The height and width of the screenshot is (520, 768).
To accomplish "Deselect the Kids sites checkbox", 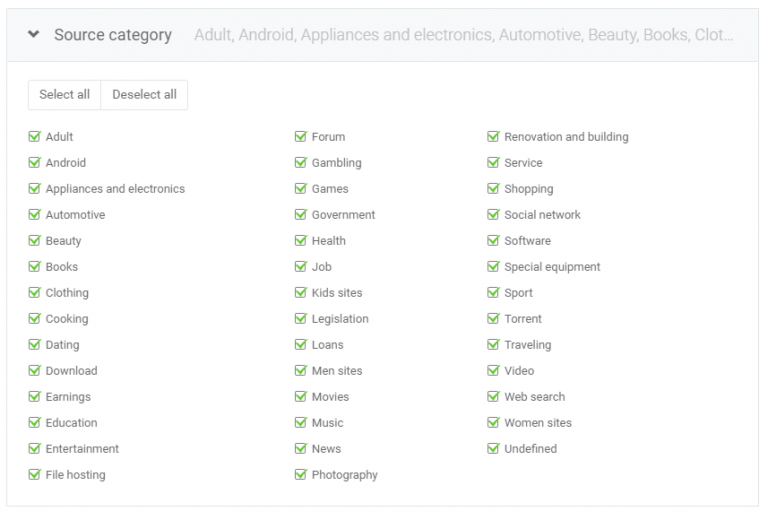I will 301,293.
